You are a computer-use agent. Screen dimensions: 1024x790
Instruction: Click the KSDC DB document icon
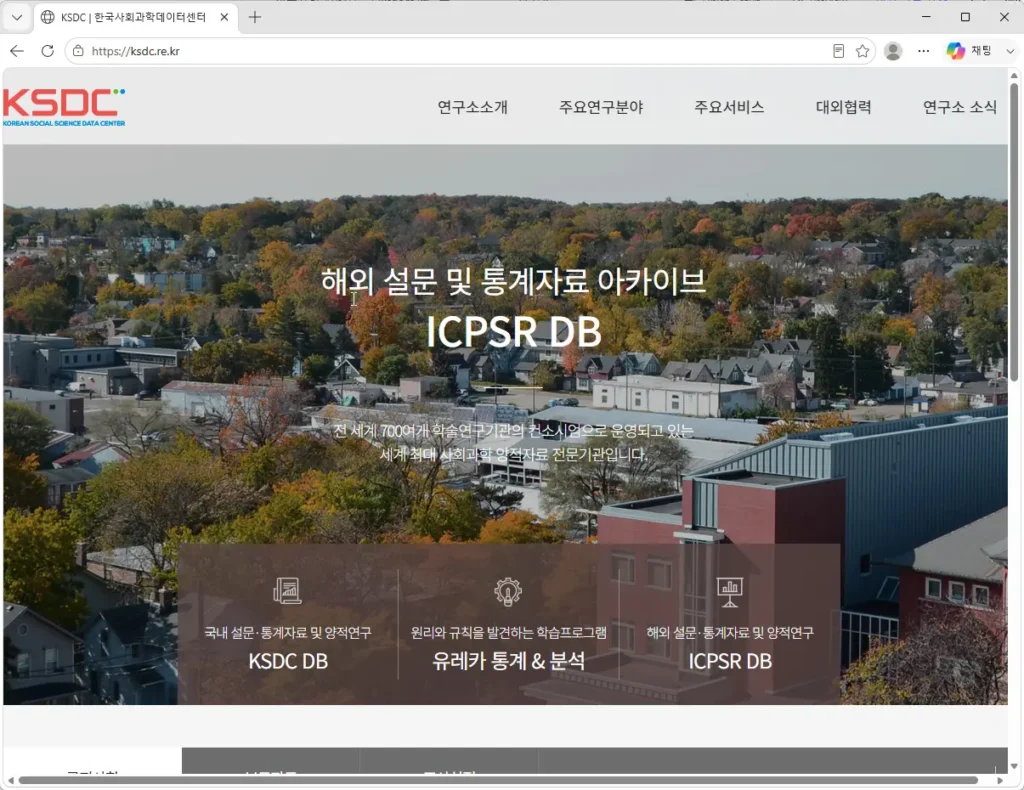coord(287,591)
